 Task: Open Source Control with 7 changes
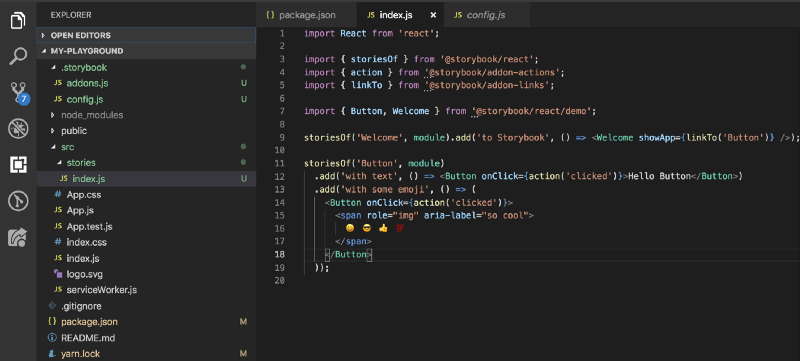coord(19,93)
